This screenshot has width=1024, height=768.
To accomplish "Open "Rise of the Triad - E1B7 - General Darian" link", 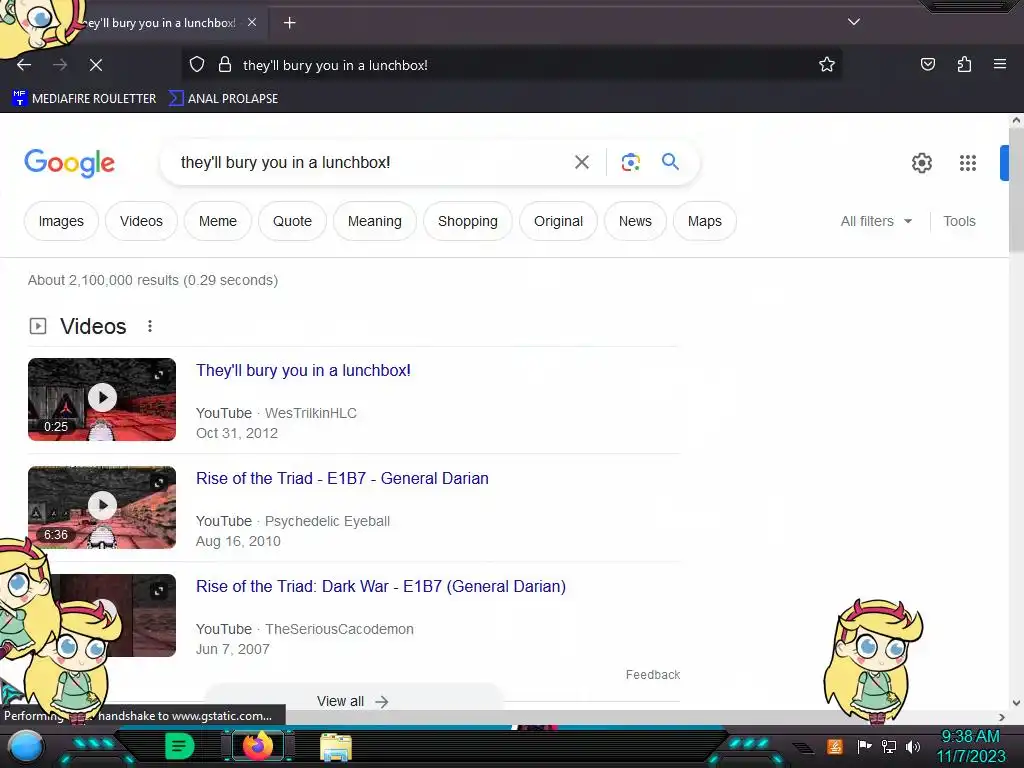I will (x=342, y=478).
